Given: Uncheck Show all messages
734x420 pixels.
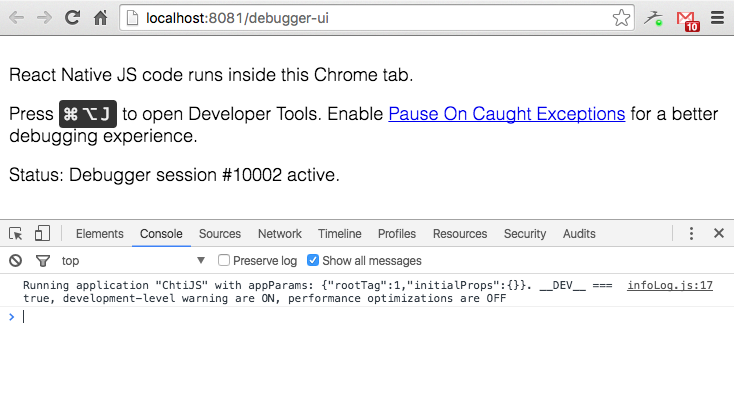Looking at the screenshot, I should pyautogui.click(x=313, y=260).
